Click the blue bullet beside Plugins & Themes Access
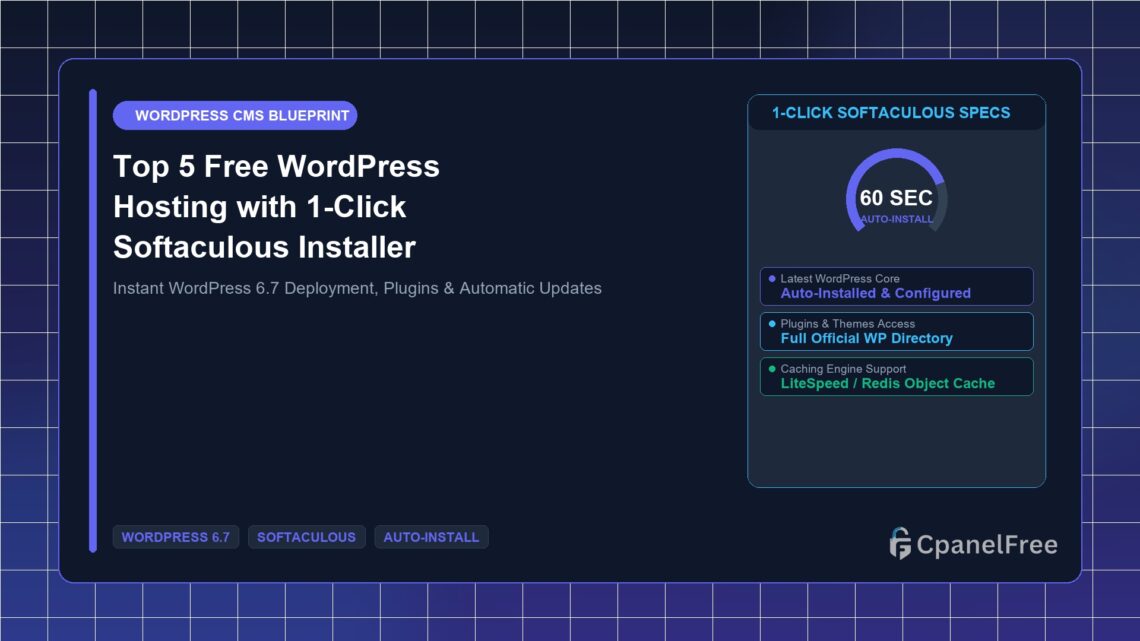This screenshot has height=641, width=1140. coord(772,323)
